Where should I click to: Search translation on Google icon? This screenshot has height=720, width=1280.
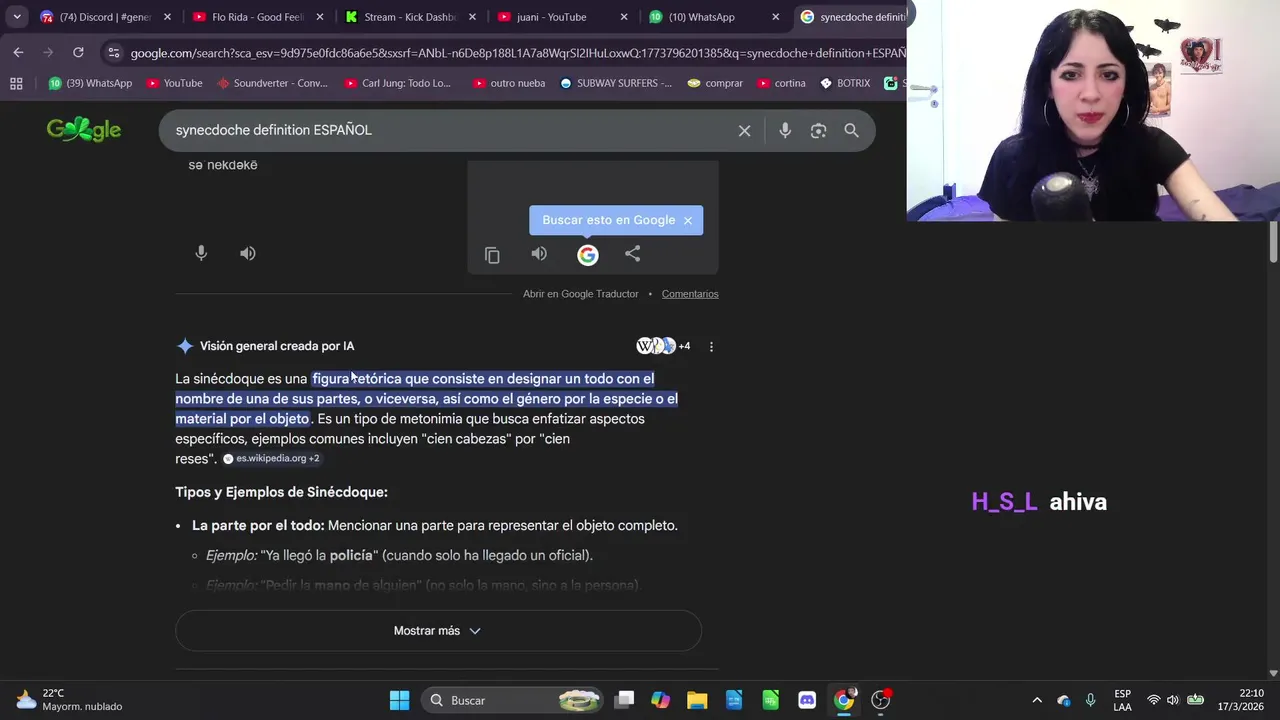588,255
